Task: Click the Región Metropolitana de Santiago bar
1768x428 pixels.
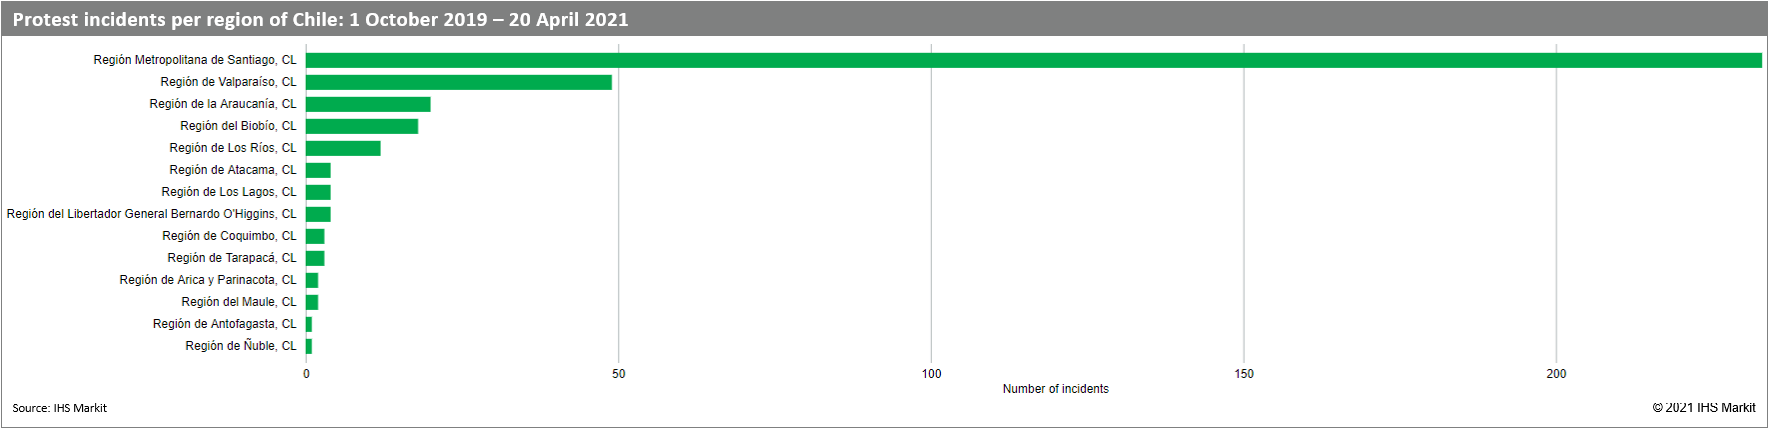Action: click(1033, 60)
